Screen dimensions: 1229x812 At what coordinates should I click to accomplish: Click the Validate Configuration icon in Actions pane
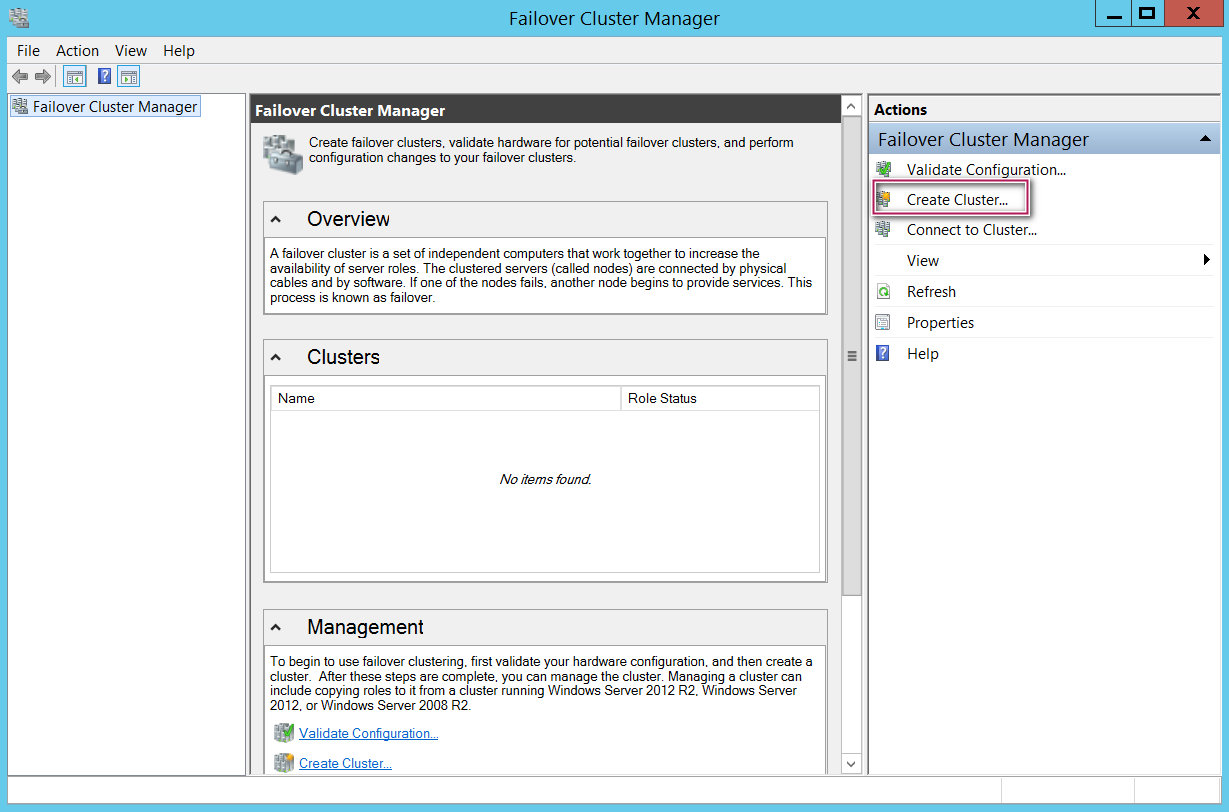883,169
